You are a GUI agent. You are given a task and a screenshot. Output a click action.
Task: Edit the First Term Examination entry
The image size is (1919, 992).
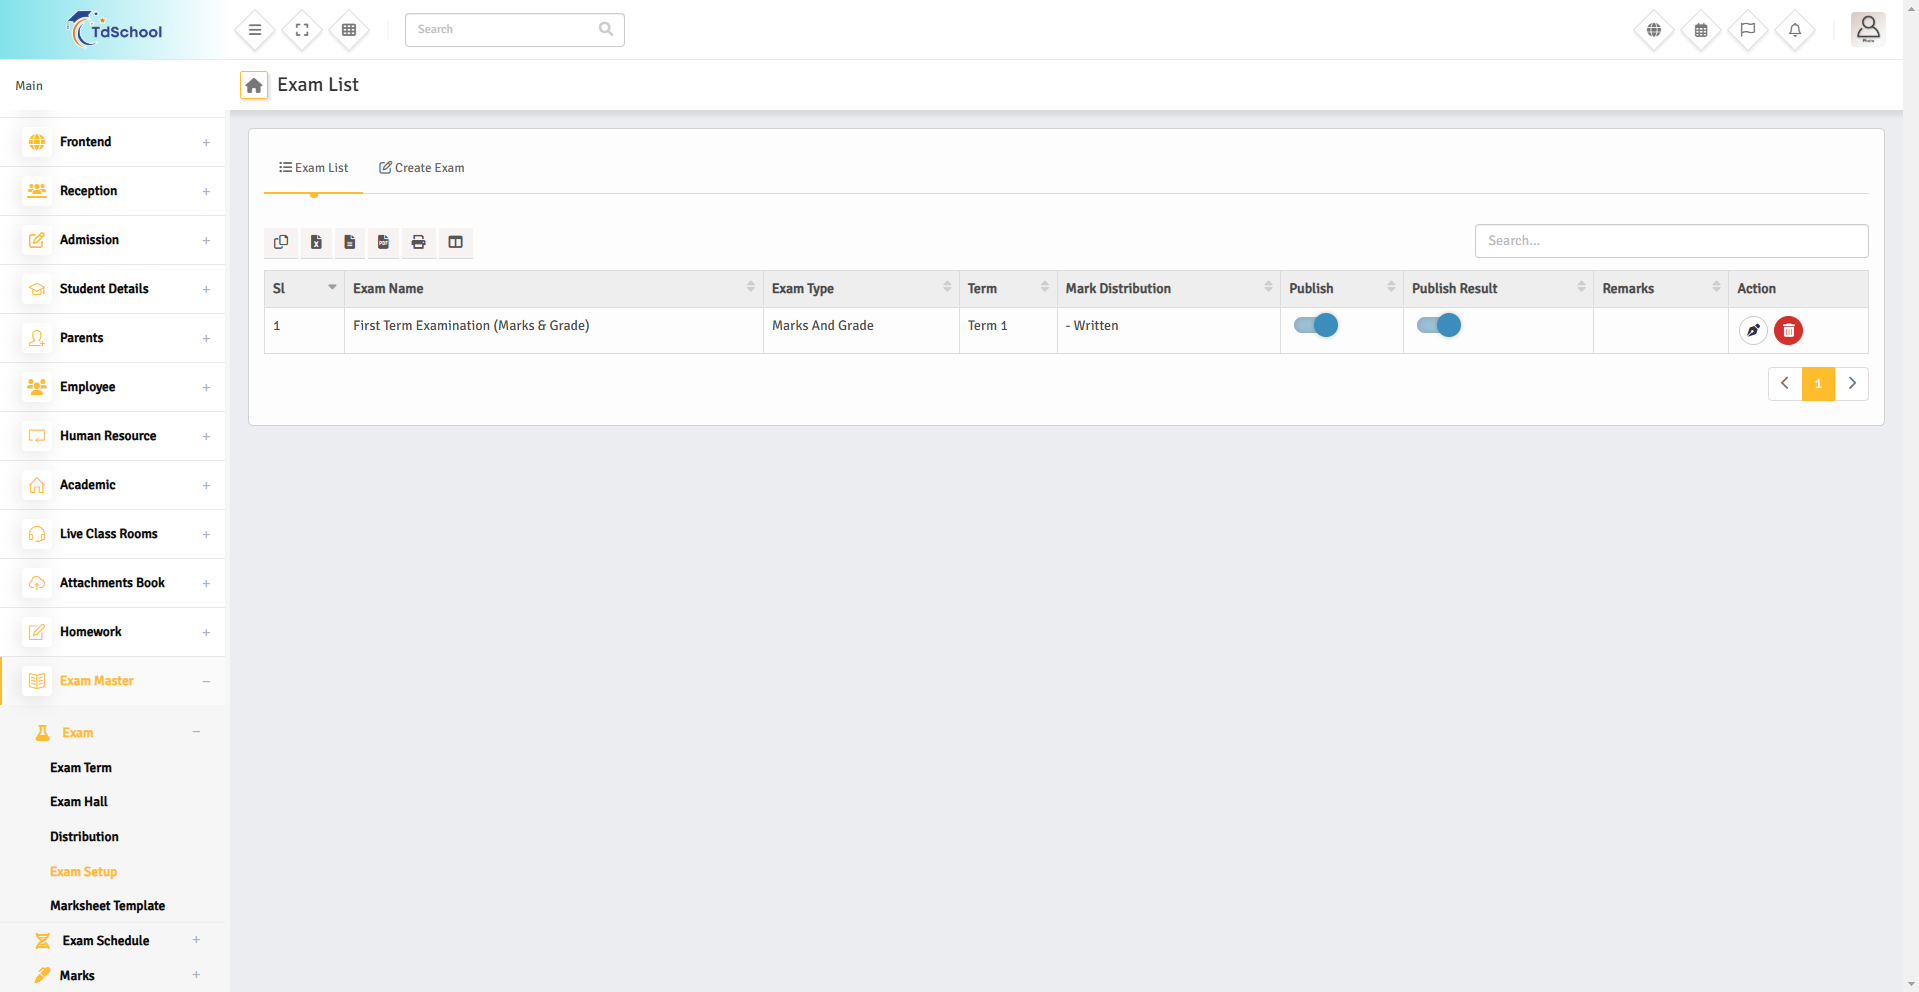(x=1752, y=330)
